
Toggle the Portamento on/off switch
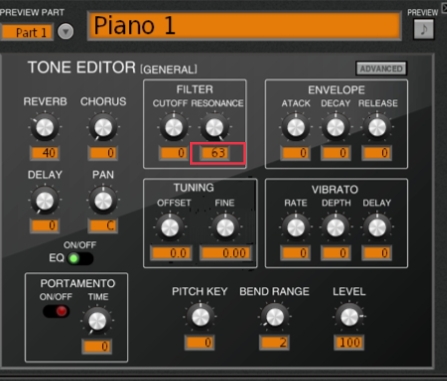click(x=56, y=311)
